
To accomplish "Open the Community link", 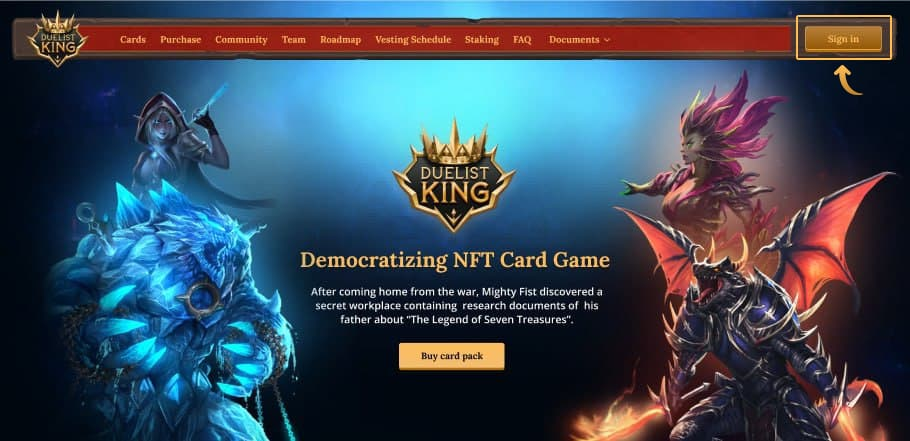I will pyautogui.click(x=241, y=39).
